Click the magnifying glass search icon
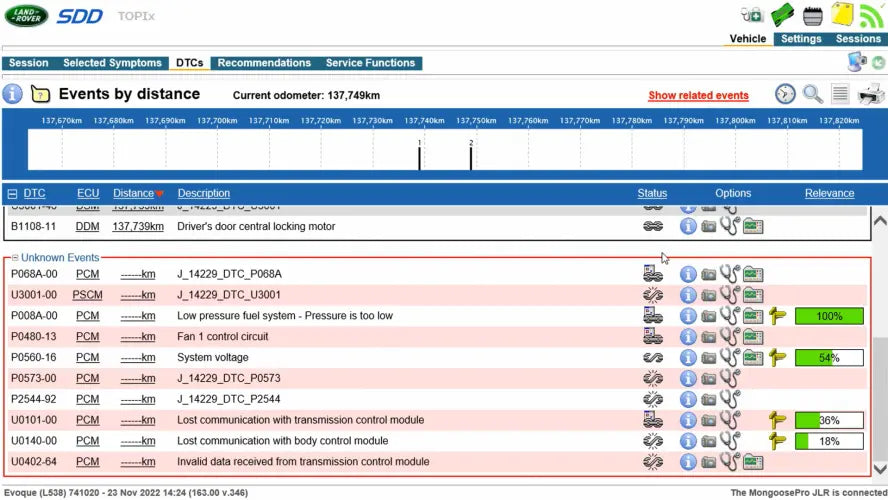Image resolution: width=888 pixels, height=500 pixels. tap(813, 94)
